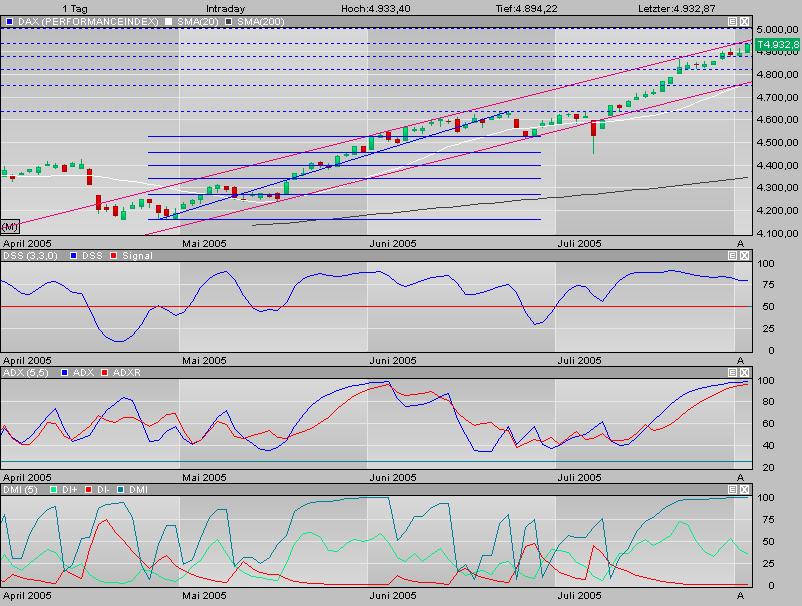Image resolution: width=802 pixels, height=606 pixels.
Task: Click the teal DMI legend swatch
Action: point(121,490)
